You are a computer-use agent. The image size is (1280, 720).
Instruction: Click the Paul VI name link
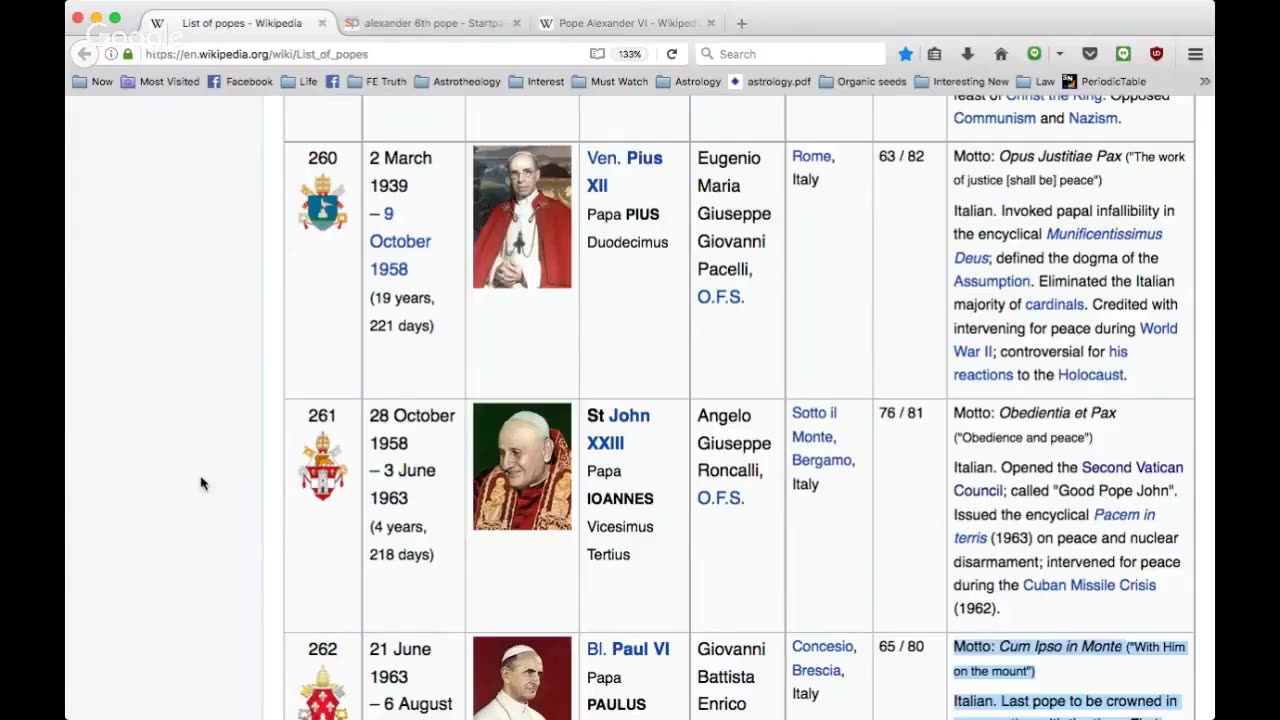tap(640, 649)
